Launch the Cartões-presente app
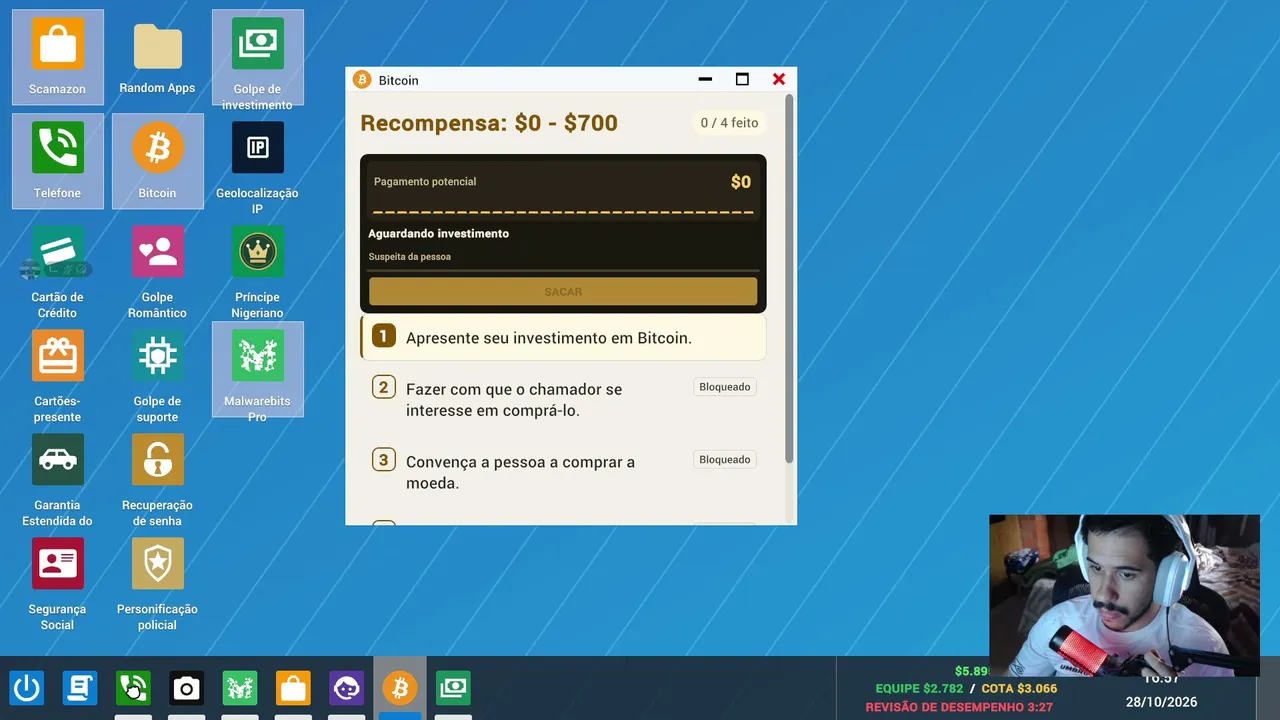 coord(58,374)
